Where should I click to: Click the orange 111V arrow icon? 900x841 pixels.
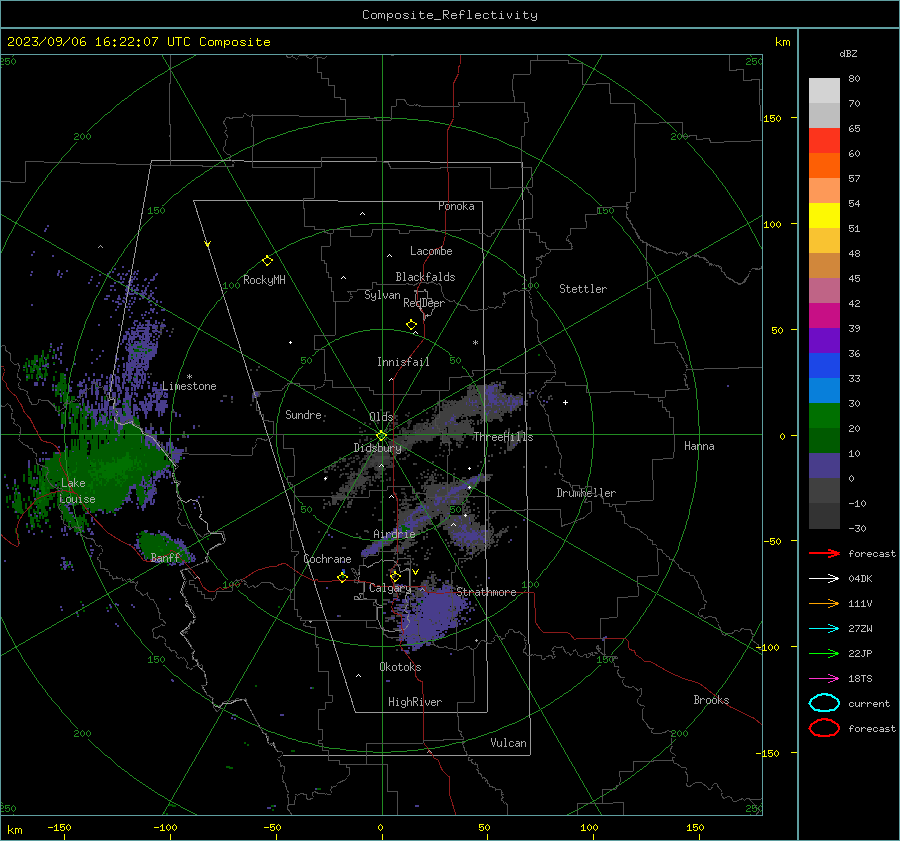[824, 603]
